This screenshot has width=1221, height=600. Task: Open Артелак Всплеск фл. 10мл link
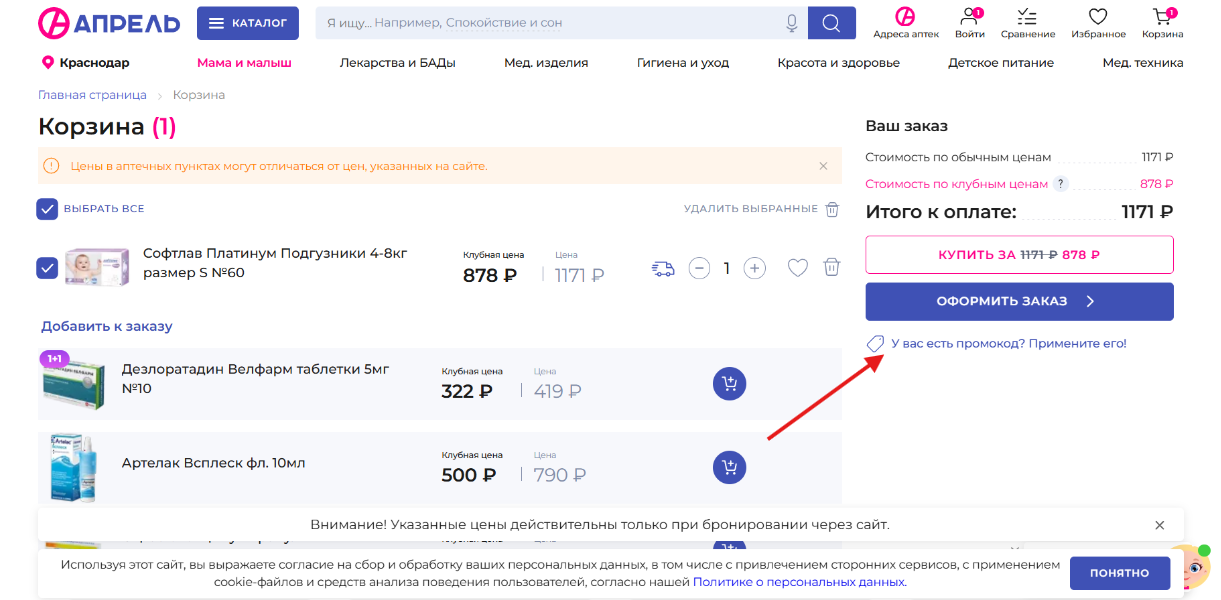[213, 463]
